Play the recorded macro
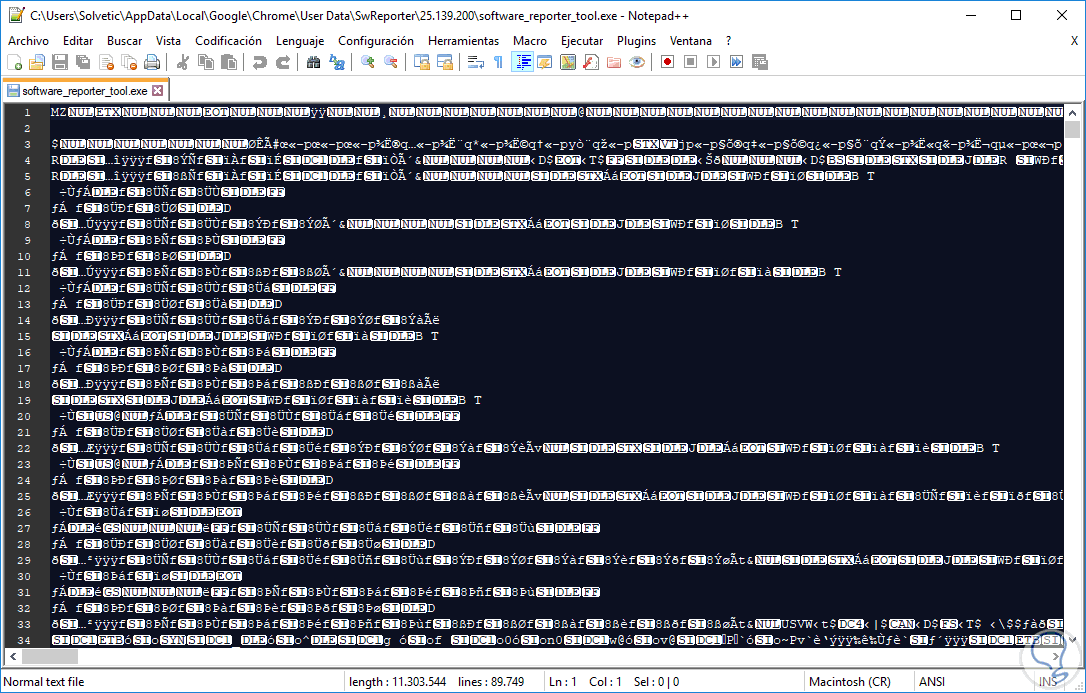The width and height of the screenshot is (1086, 693). coord(714,62)
